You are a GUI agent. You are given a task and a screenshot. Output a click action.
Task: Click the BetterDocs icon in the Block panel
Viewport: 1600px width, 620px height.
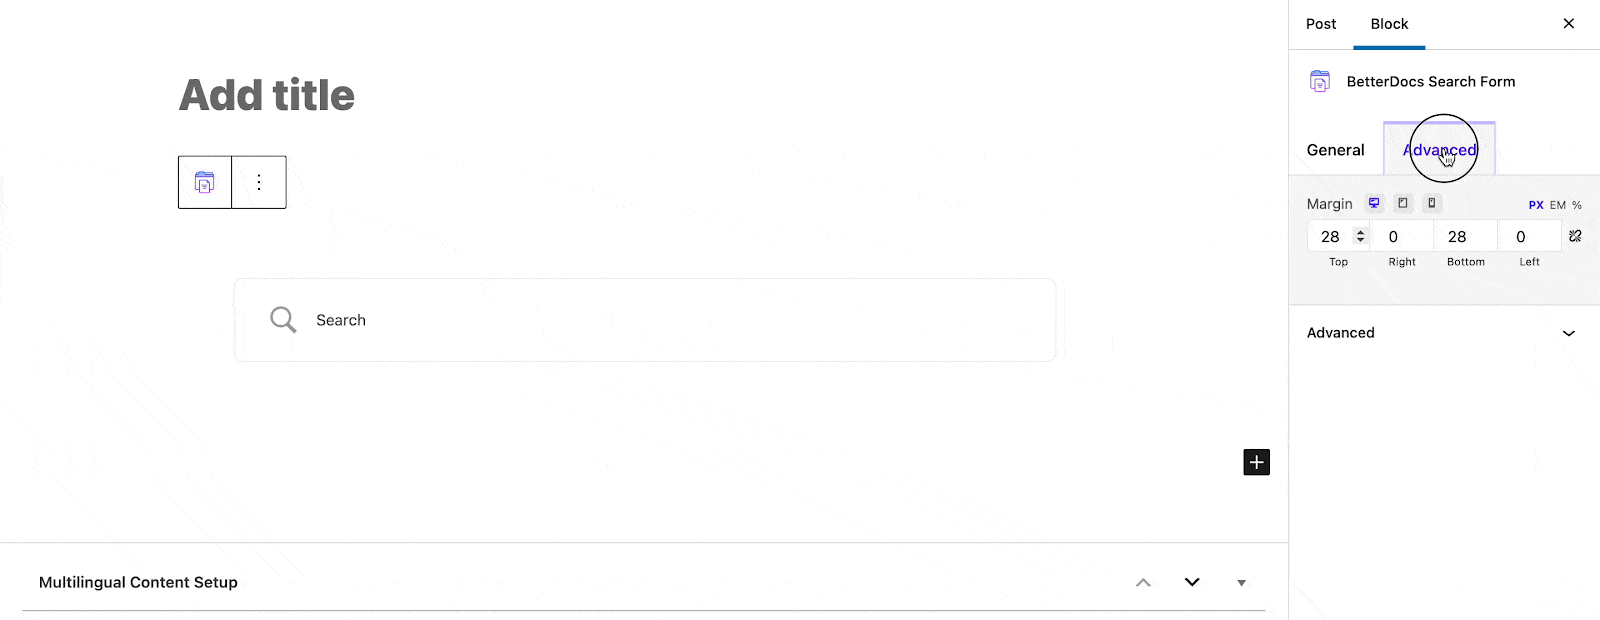point(1321,81)
